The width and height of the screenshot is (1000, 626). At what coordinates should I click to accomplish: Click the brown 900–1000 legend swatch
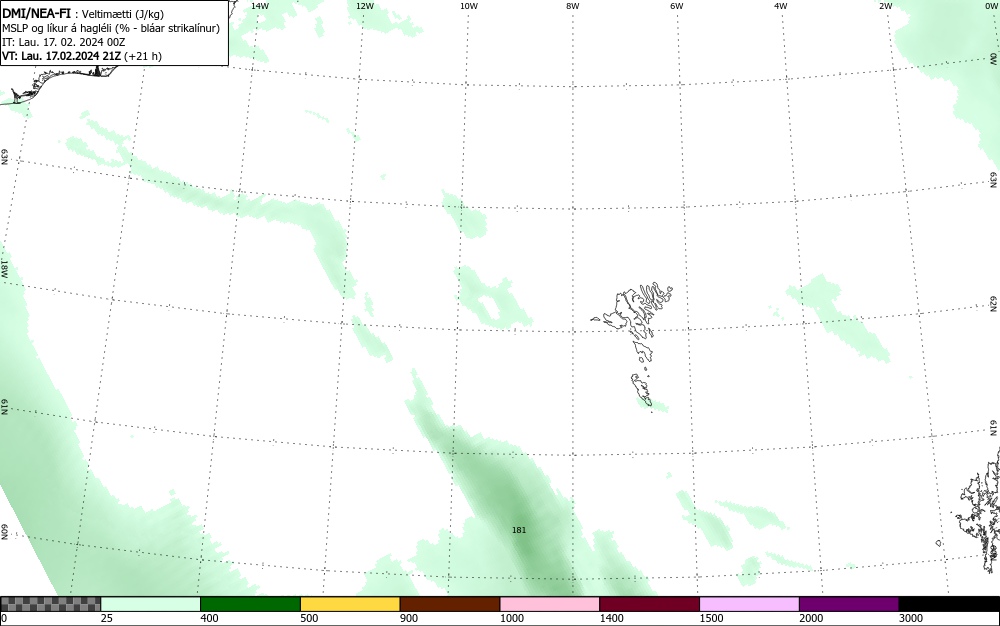[x=450, y=604]
